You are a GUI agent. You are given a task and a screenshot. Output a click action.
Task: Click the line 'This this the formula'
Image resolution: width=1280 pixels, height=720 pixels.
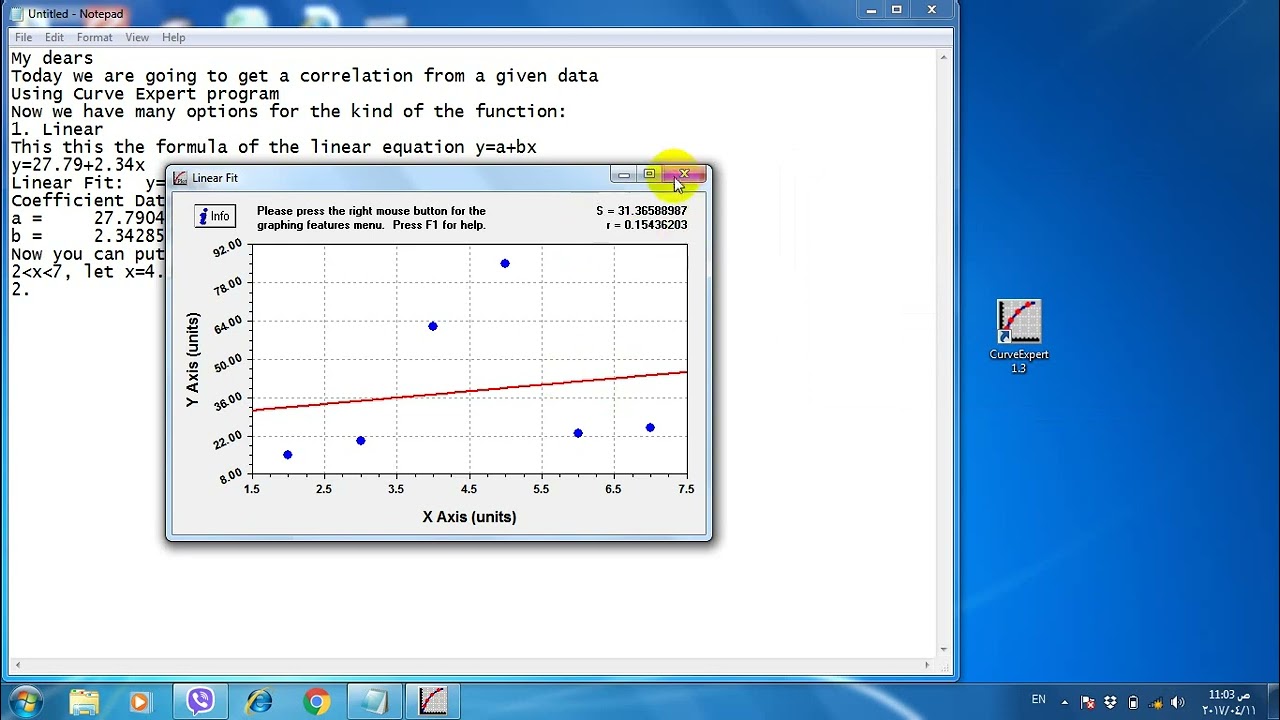tap(274, 147)
